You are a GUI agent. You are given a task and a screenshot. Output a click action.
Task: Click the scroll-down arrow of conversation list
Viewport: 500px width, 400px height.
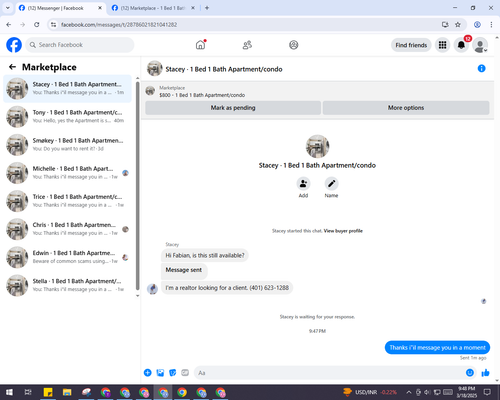(x=138, y=296)
